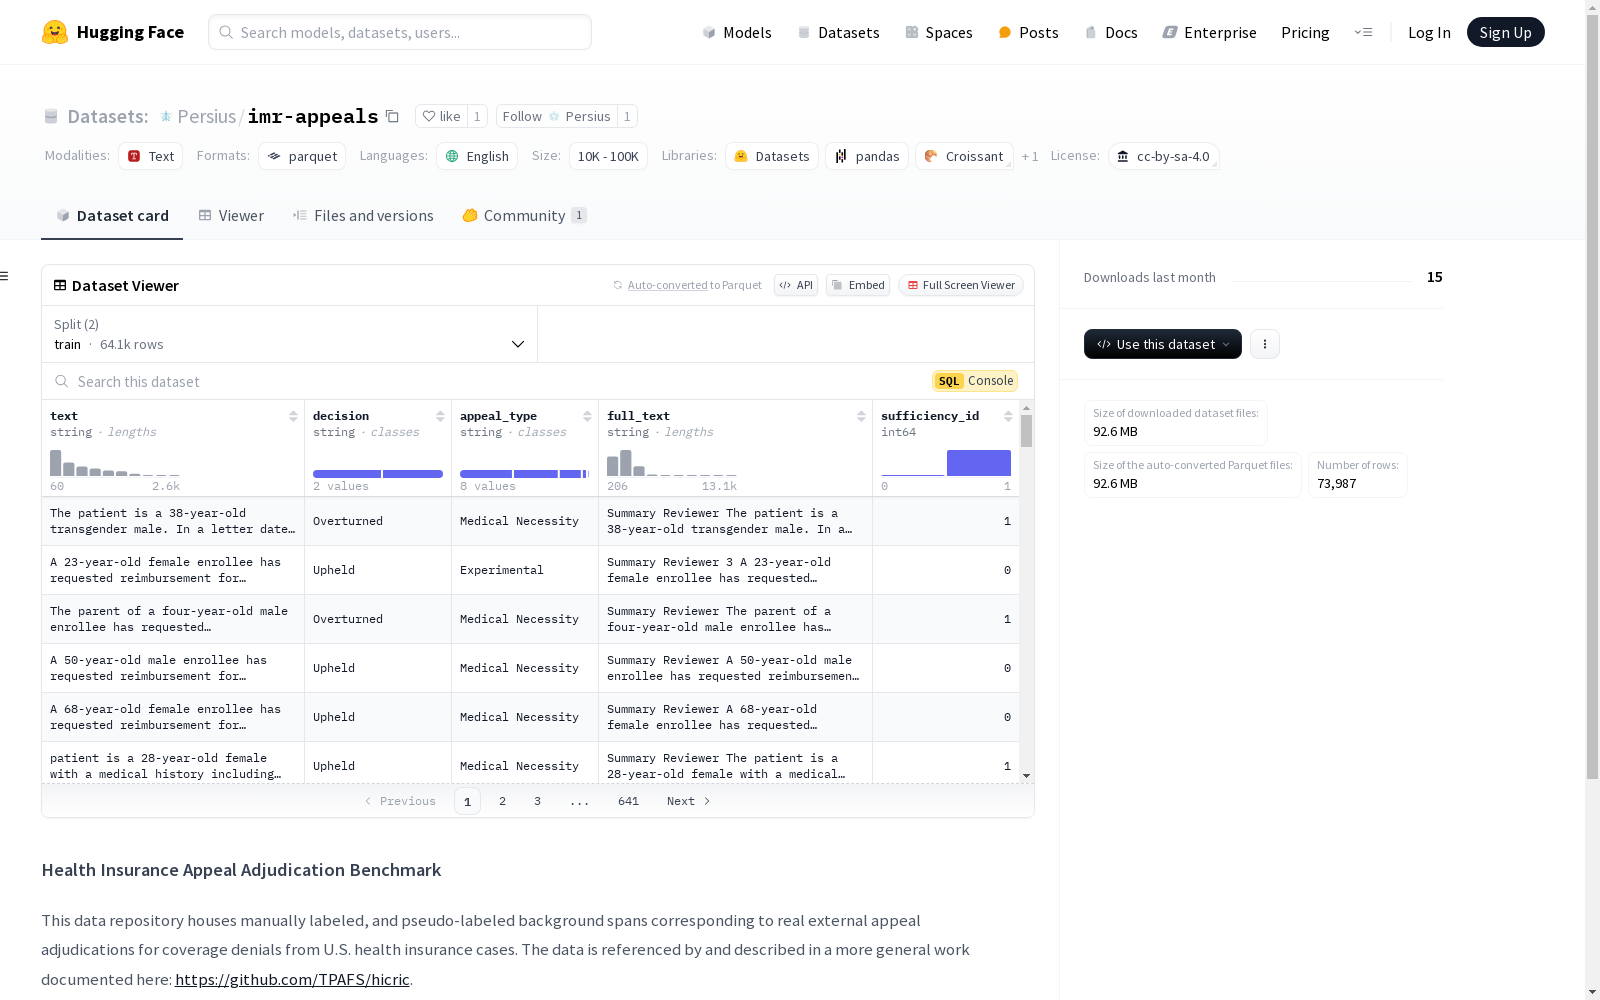Go to the Next table page

coord(689,801)
